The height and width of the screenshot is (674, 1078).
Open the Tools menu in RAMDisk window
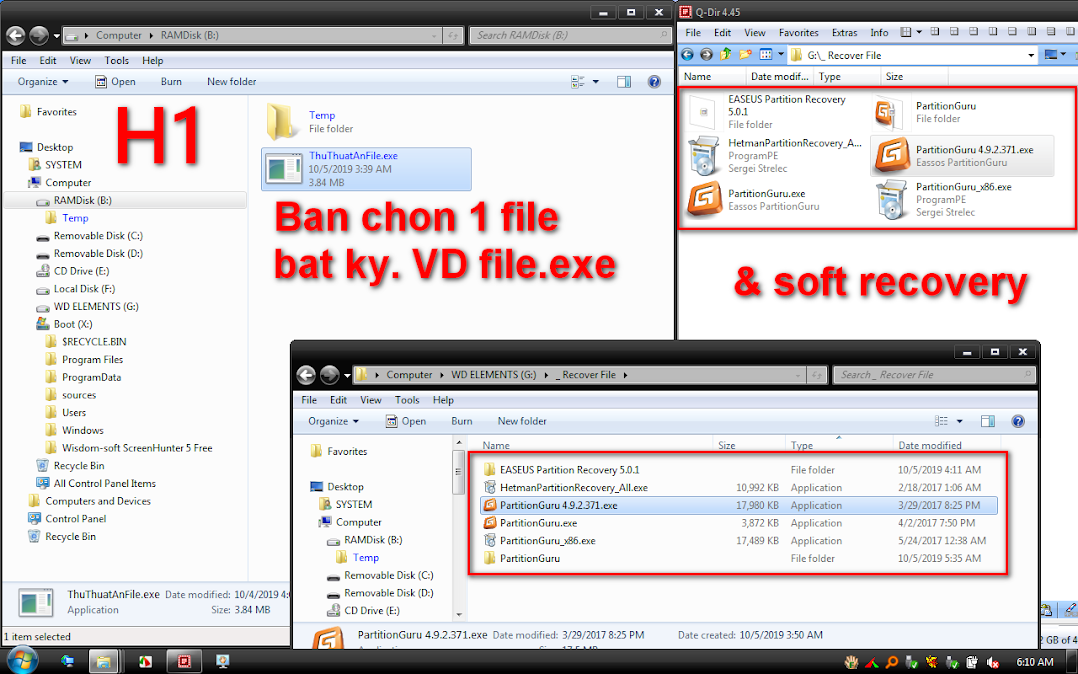point(116,61)
